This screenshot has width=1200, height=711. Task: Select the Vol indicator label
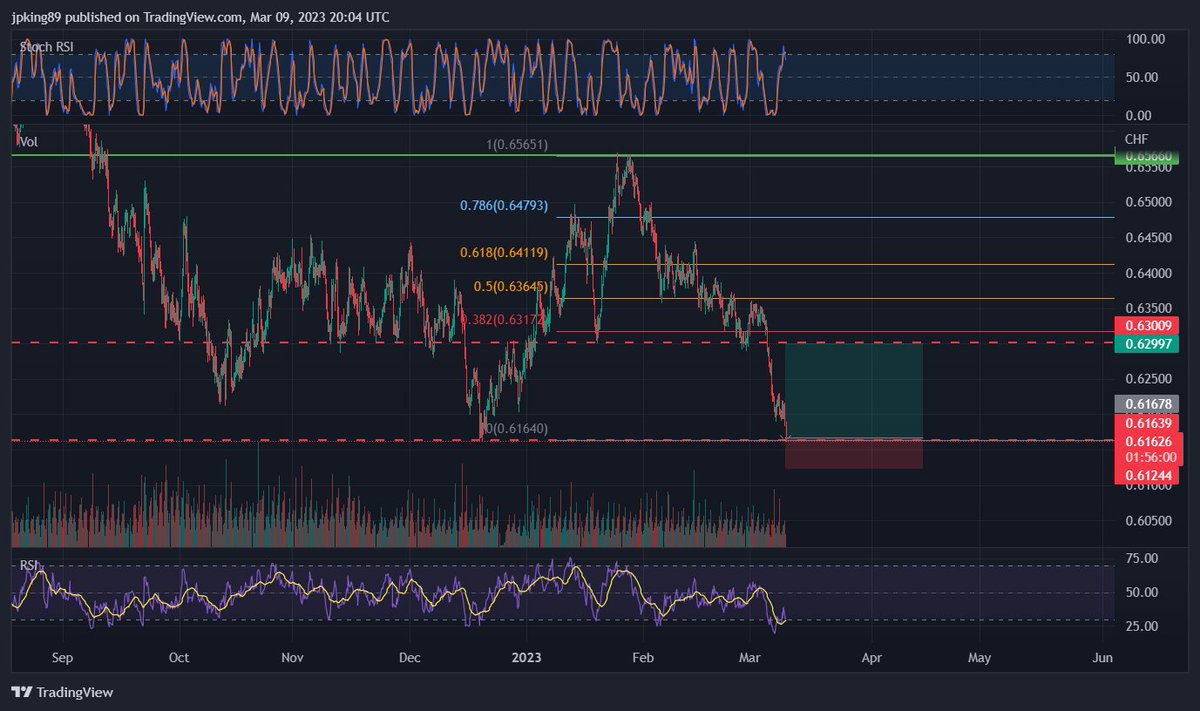coord(30,143)
